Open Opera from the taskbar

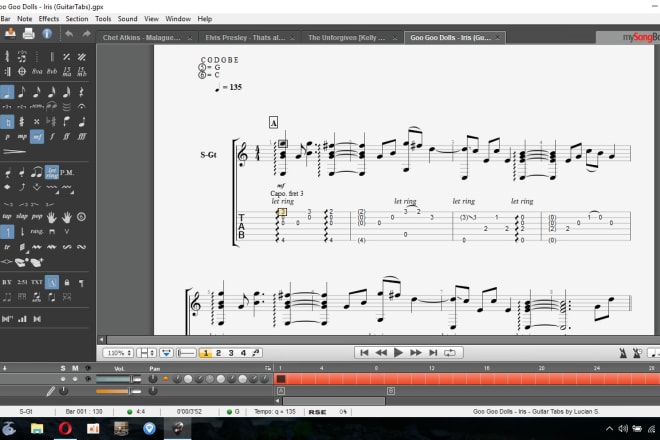click(x=65, y=429)
